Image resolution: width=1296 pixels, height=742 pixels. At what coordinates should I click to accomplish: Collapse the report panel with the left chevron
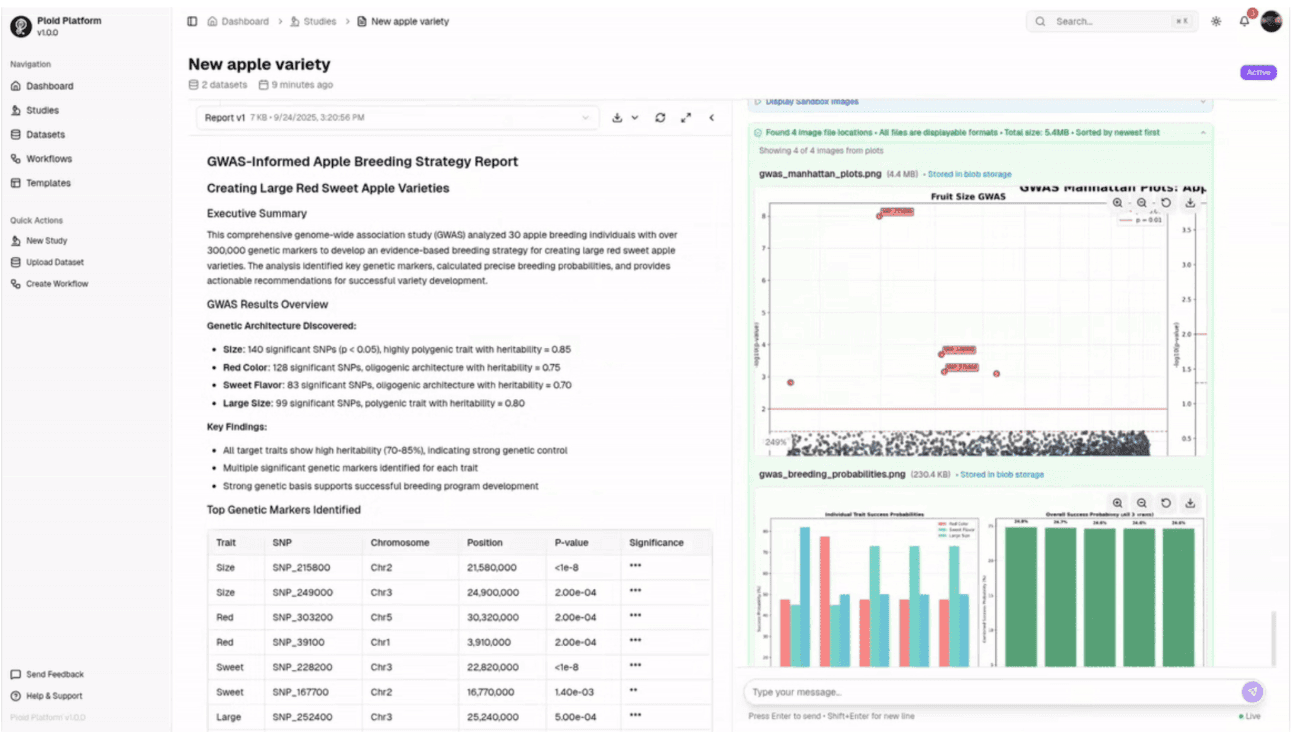click(x=711, y=117)
